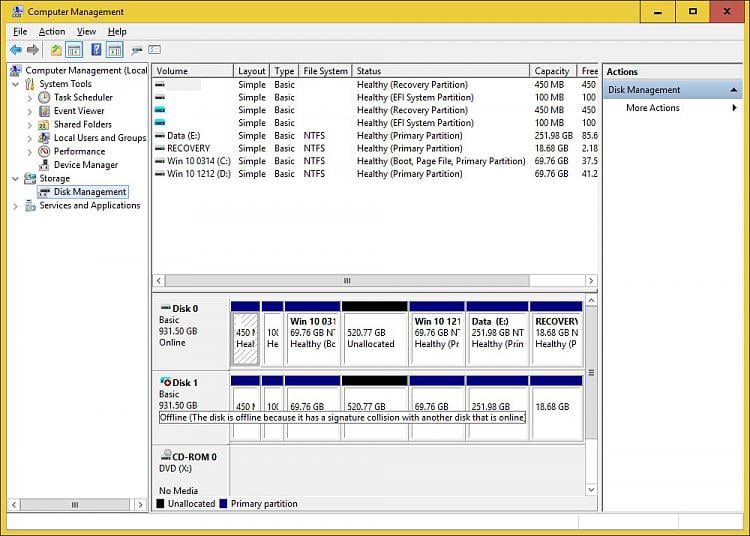The height and width of the screenshot is (536, 750).
Task: Sort by the Free column header
Action: [x=589, y=71]
